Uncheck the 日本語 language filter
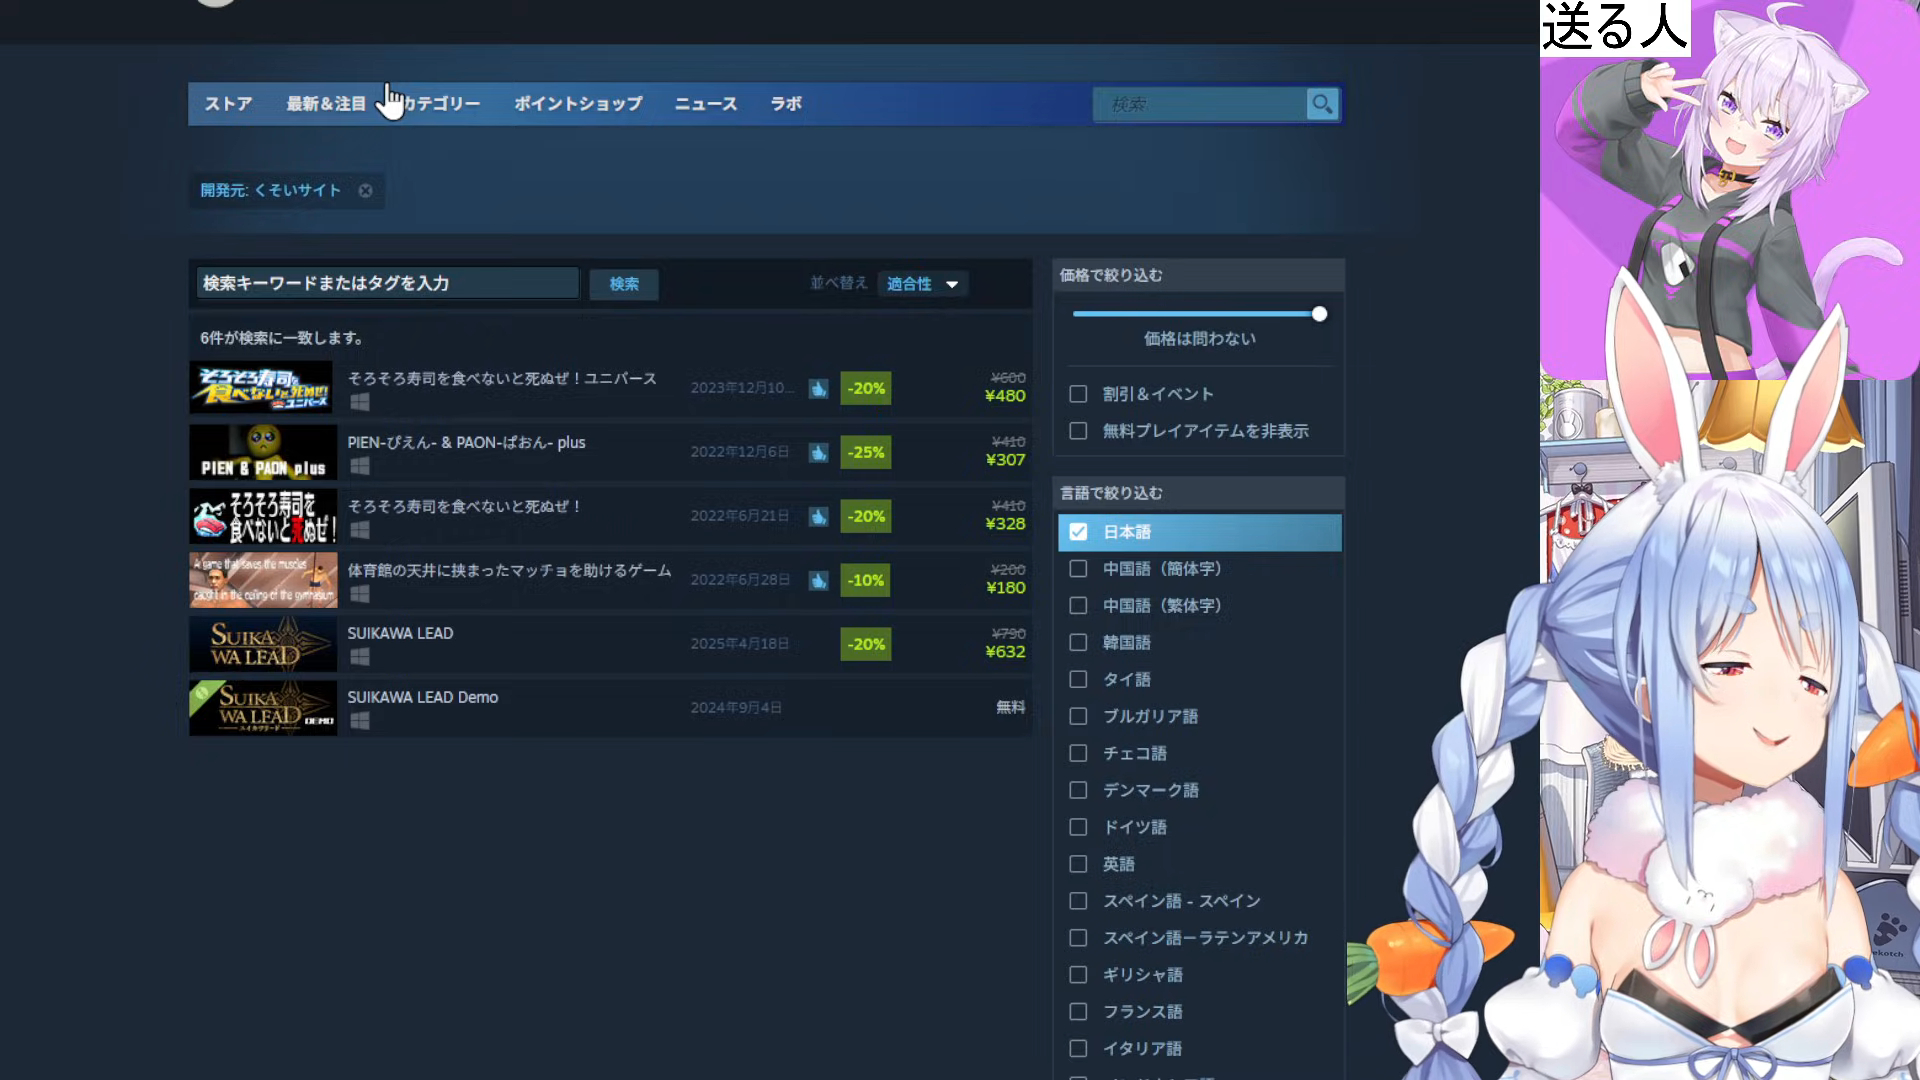This screenshot has height=1080, width=1920. pyautogui.click(x=1078, y=532)
